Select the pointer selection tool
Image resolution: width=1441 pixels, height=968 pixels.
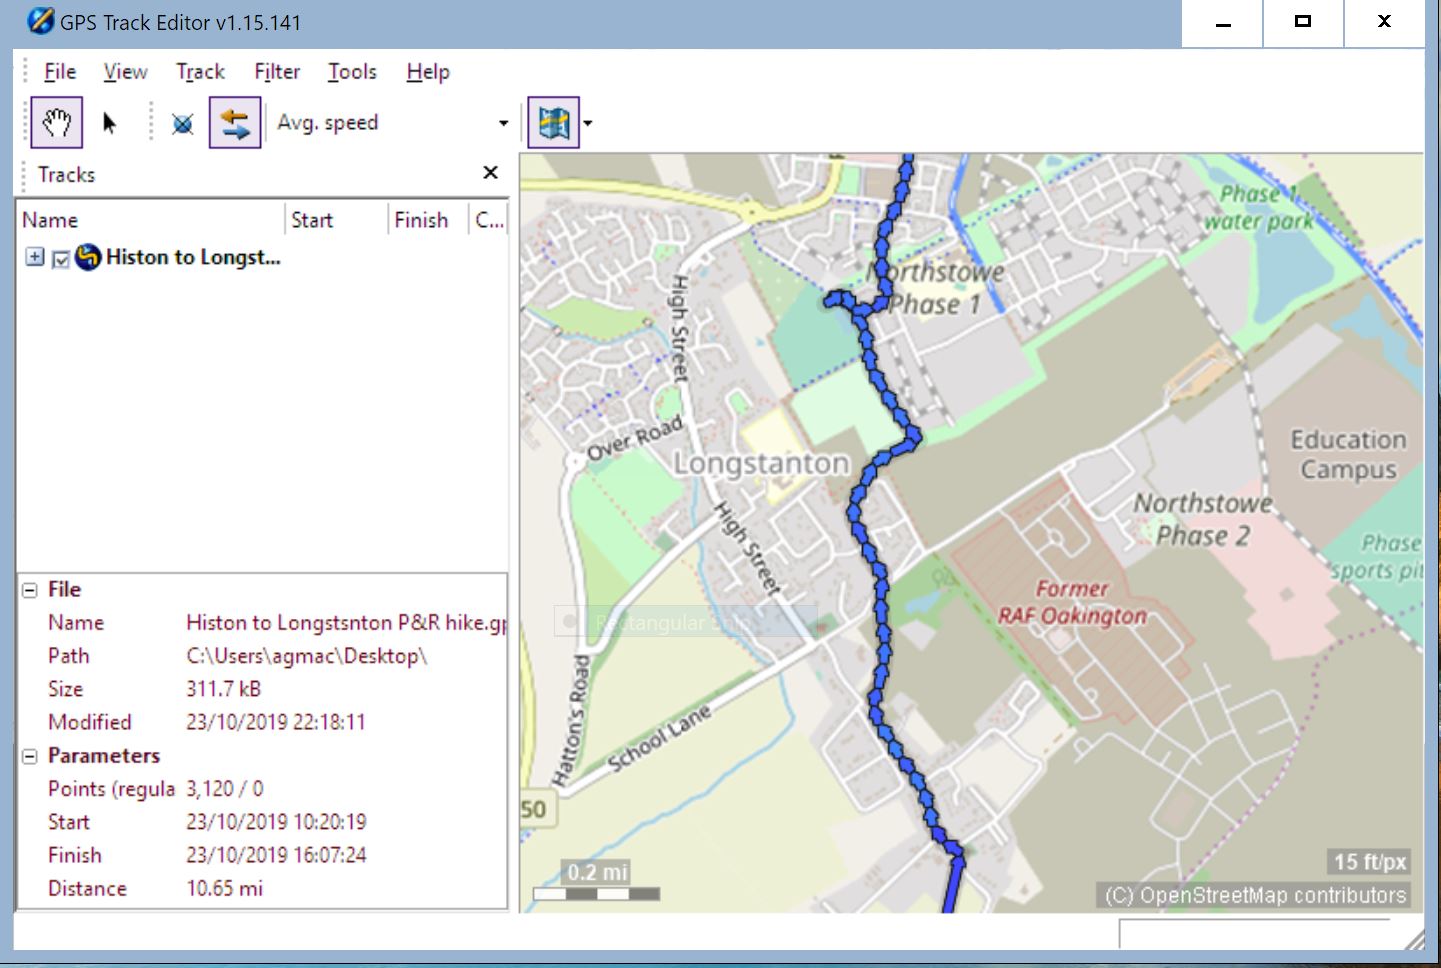pos(110,122)
